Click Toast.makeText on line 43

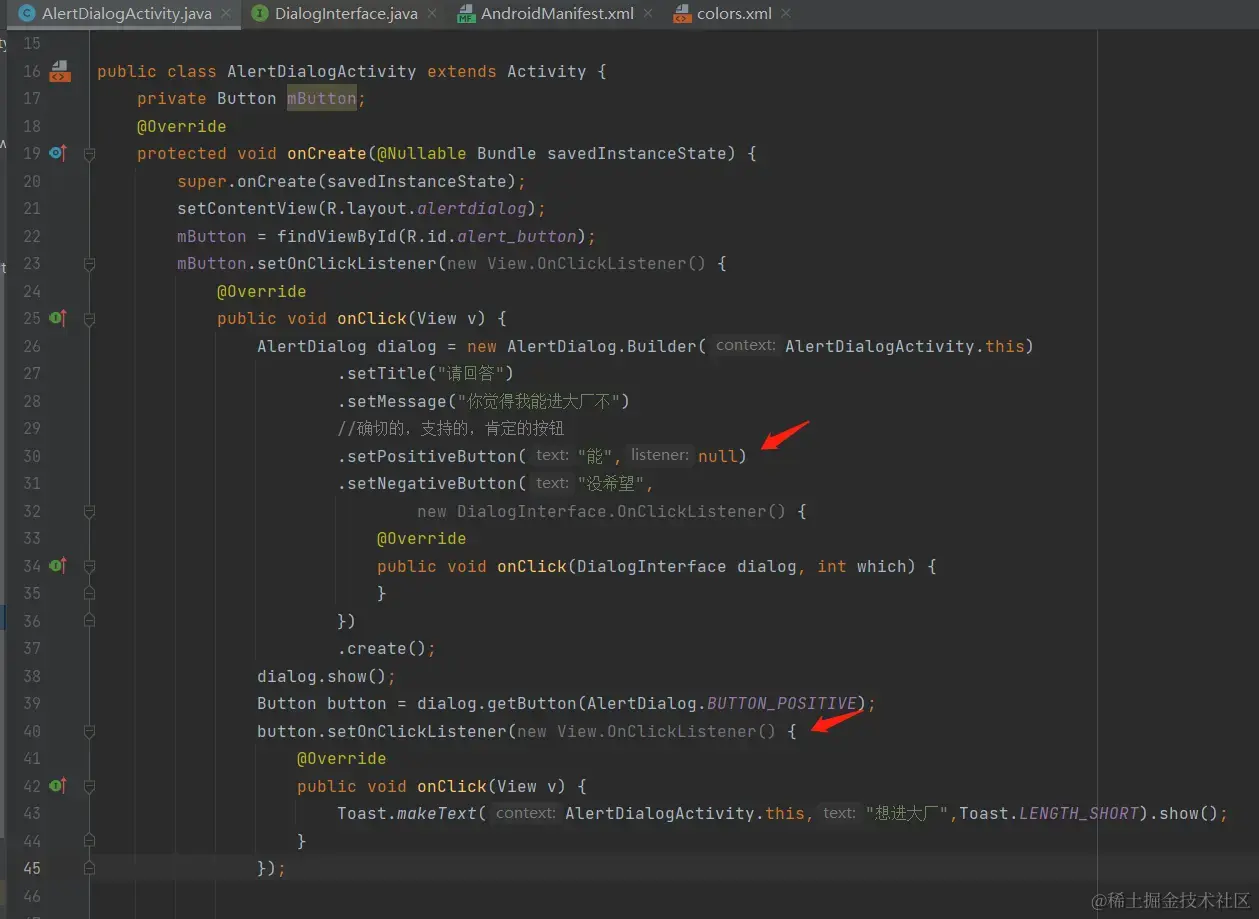406,813
